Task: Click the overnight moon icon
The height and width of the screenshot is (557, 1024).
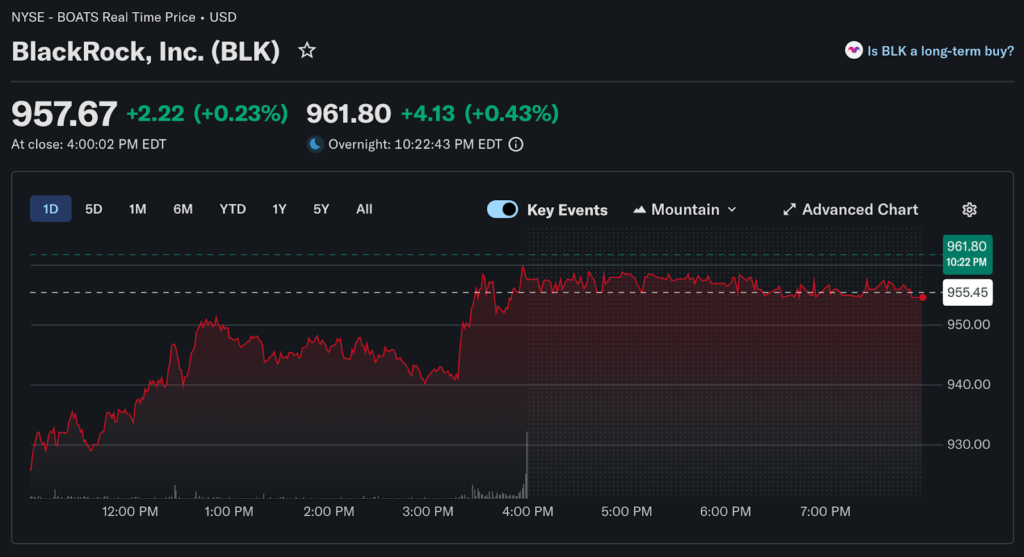Action: pyautogui.click(x=315, y=144)
